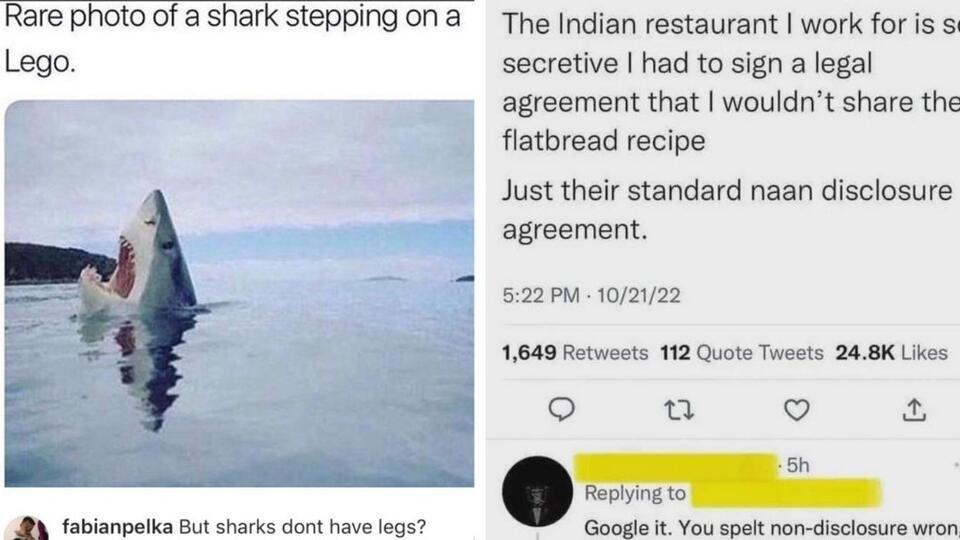Click the 'Google it' reply text

(771, 528)
